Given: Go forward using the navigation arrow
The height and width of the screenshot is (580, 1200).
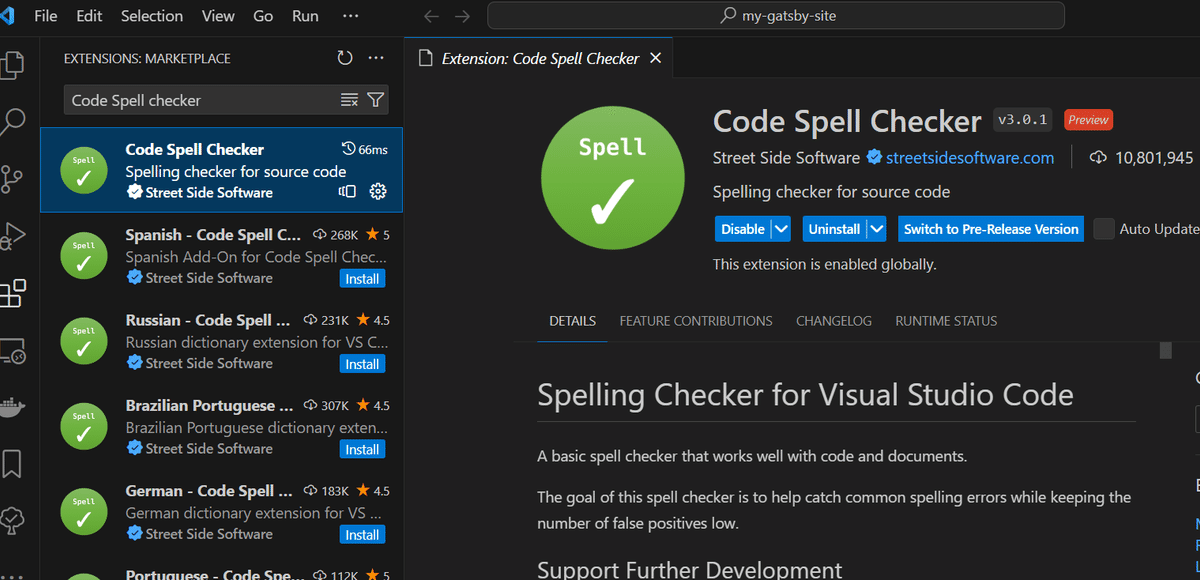Looking at the screenshot, I should 462,16.
